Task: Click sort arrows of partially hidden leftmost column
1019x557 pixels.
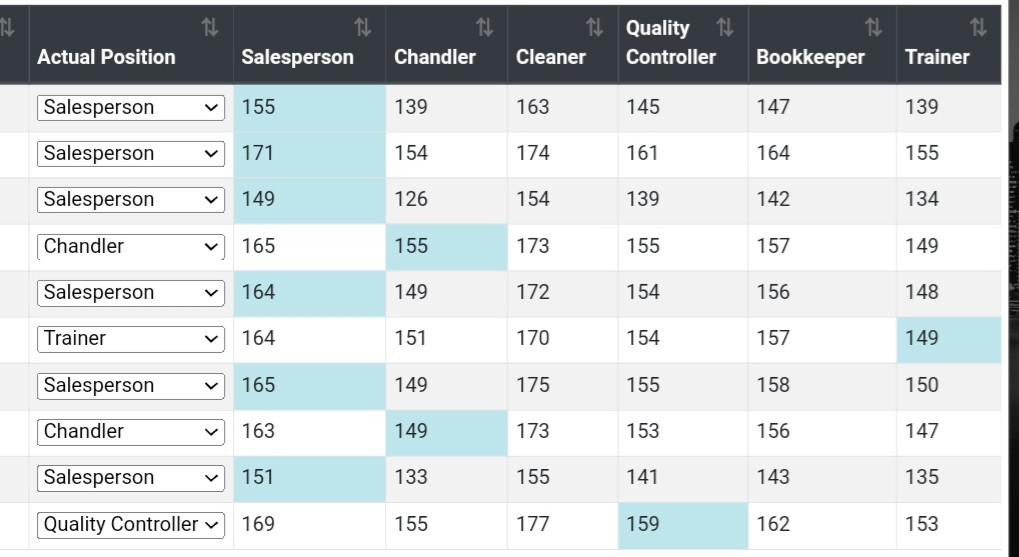Action: click(x=6, y=28)
